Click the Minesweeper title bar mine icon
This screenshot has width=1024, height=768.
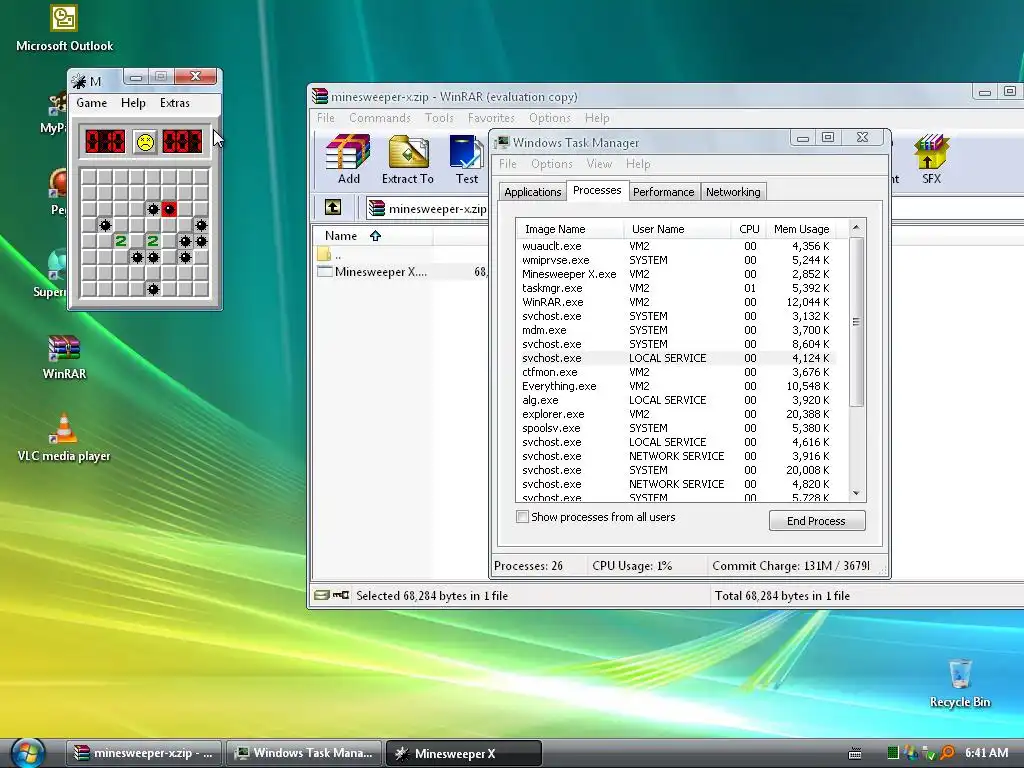[79, 81]
